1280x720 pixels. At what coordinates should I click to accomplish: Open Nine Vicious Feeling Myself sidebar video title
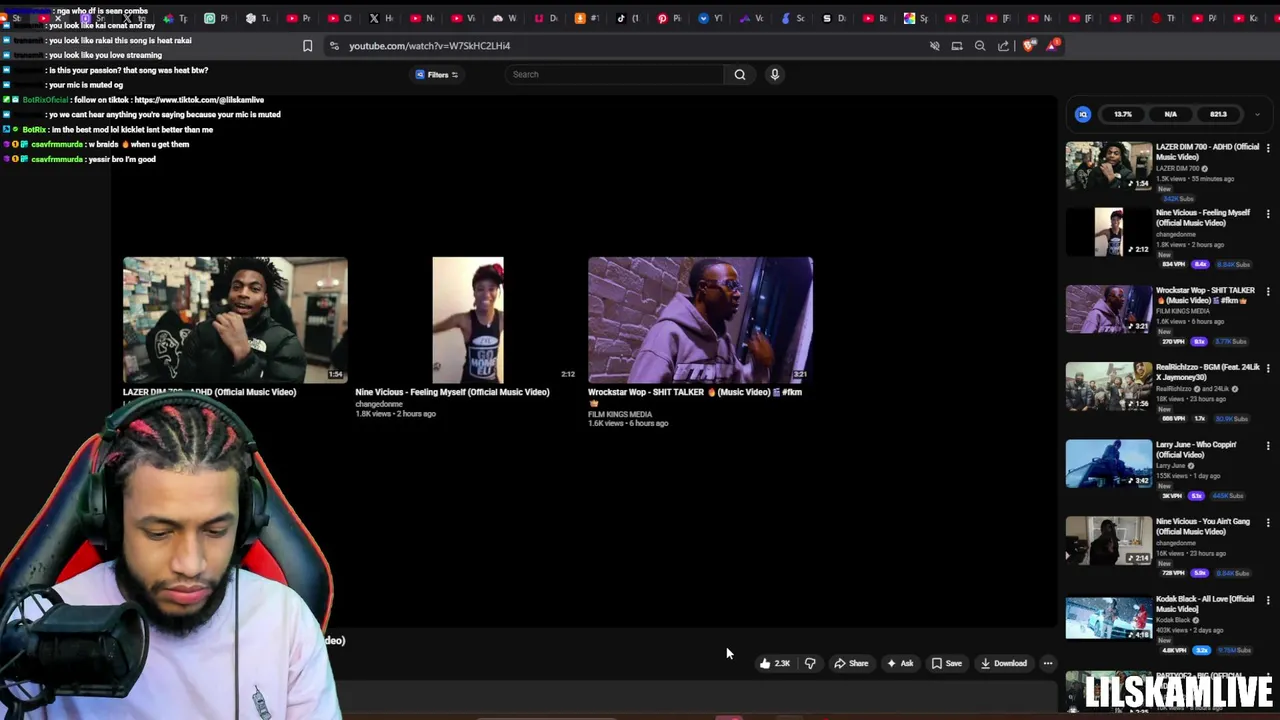(1203, 217)
